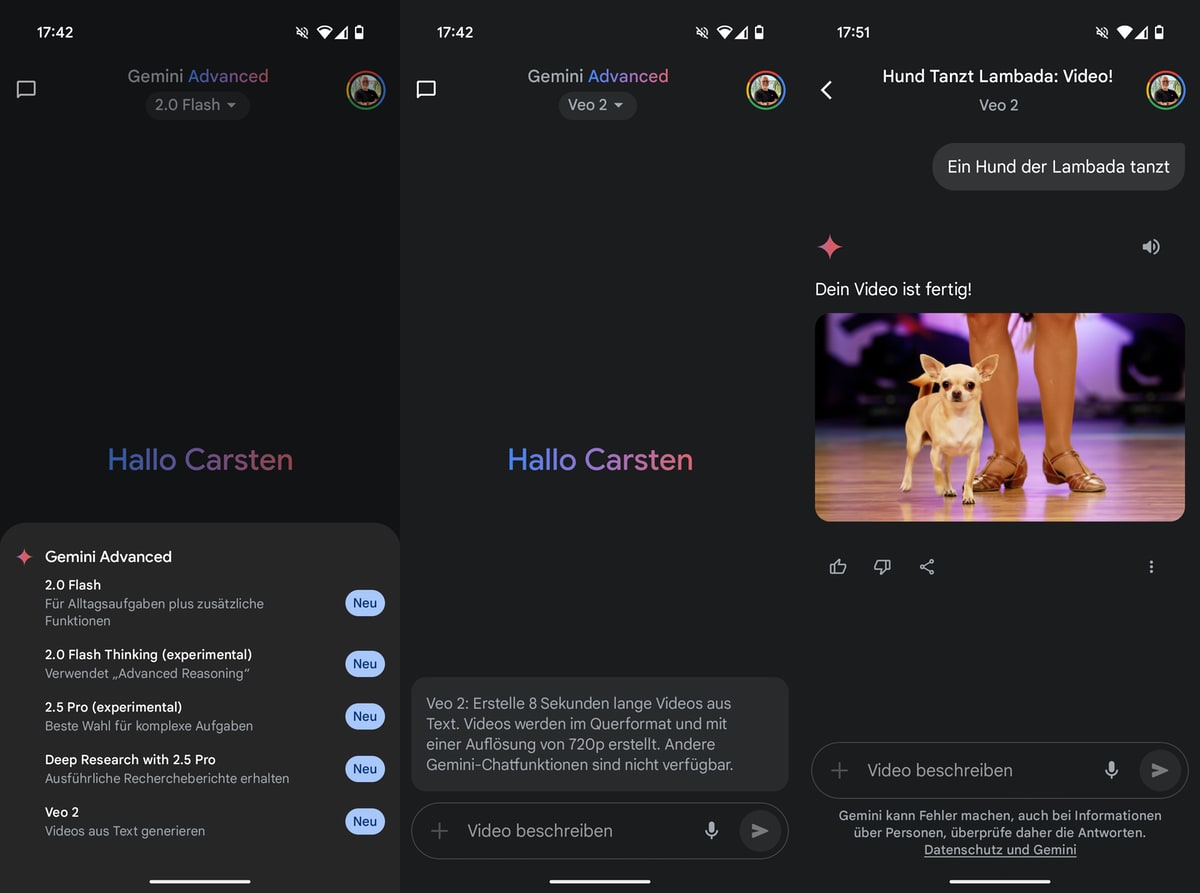Select 2.0 Flash Thinking (experimental) model
Image resolution: width=1200 pixels, height=893 pixels.
tap(148, 664)
